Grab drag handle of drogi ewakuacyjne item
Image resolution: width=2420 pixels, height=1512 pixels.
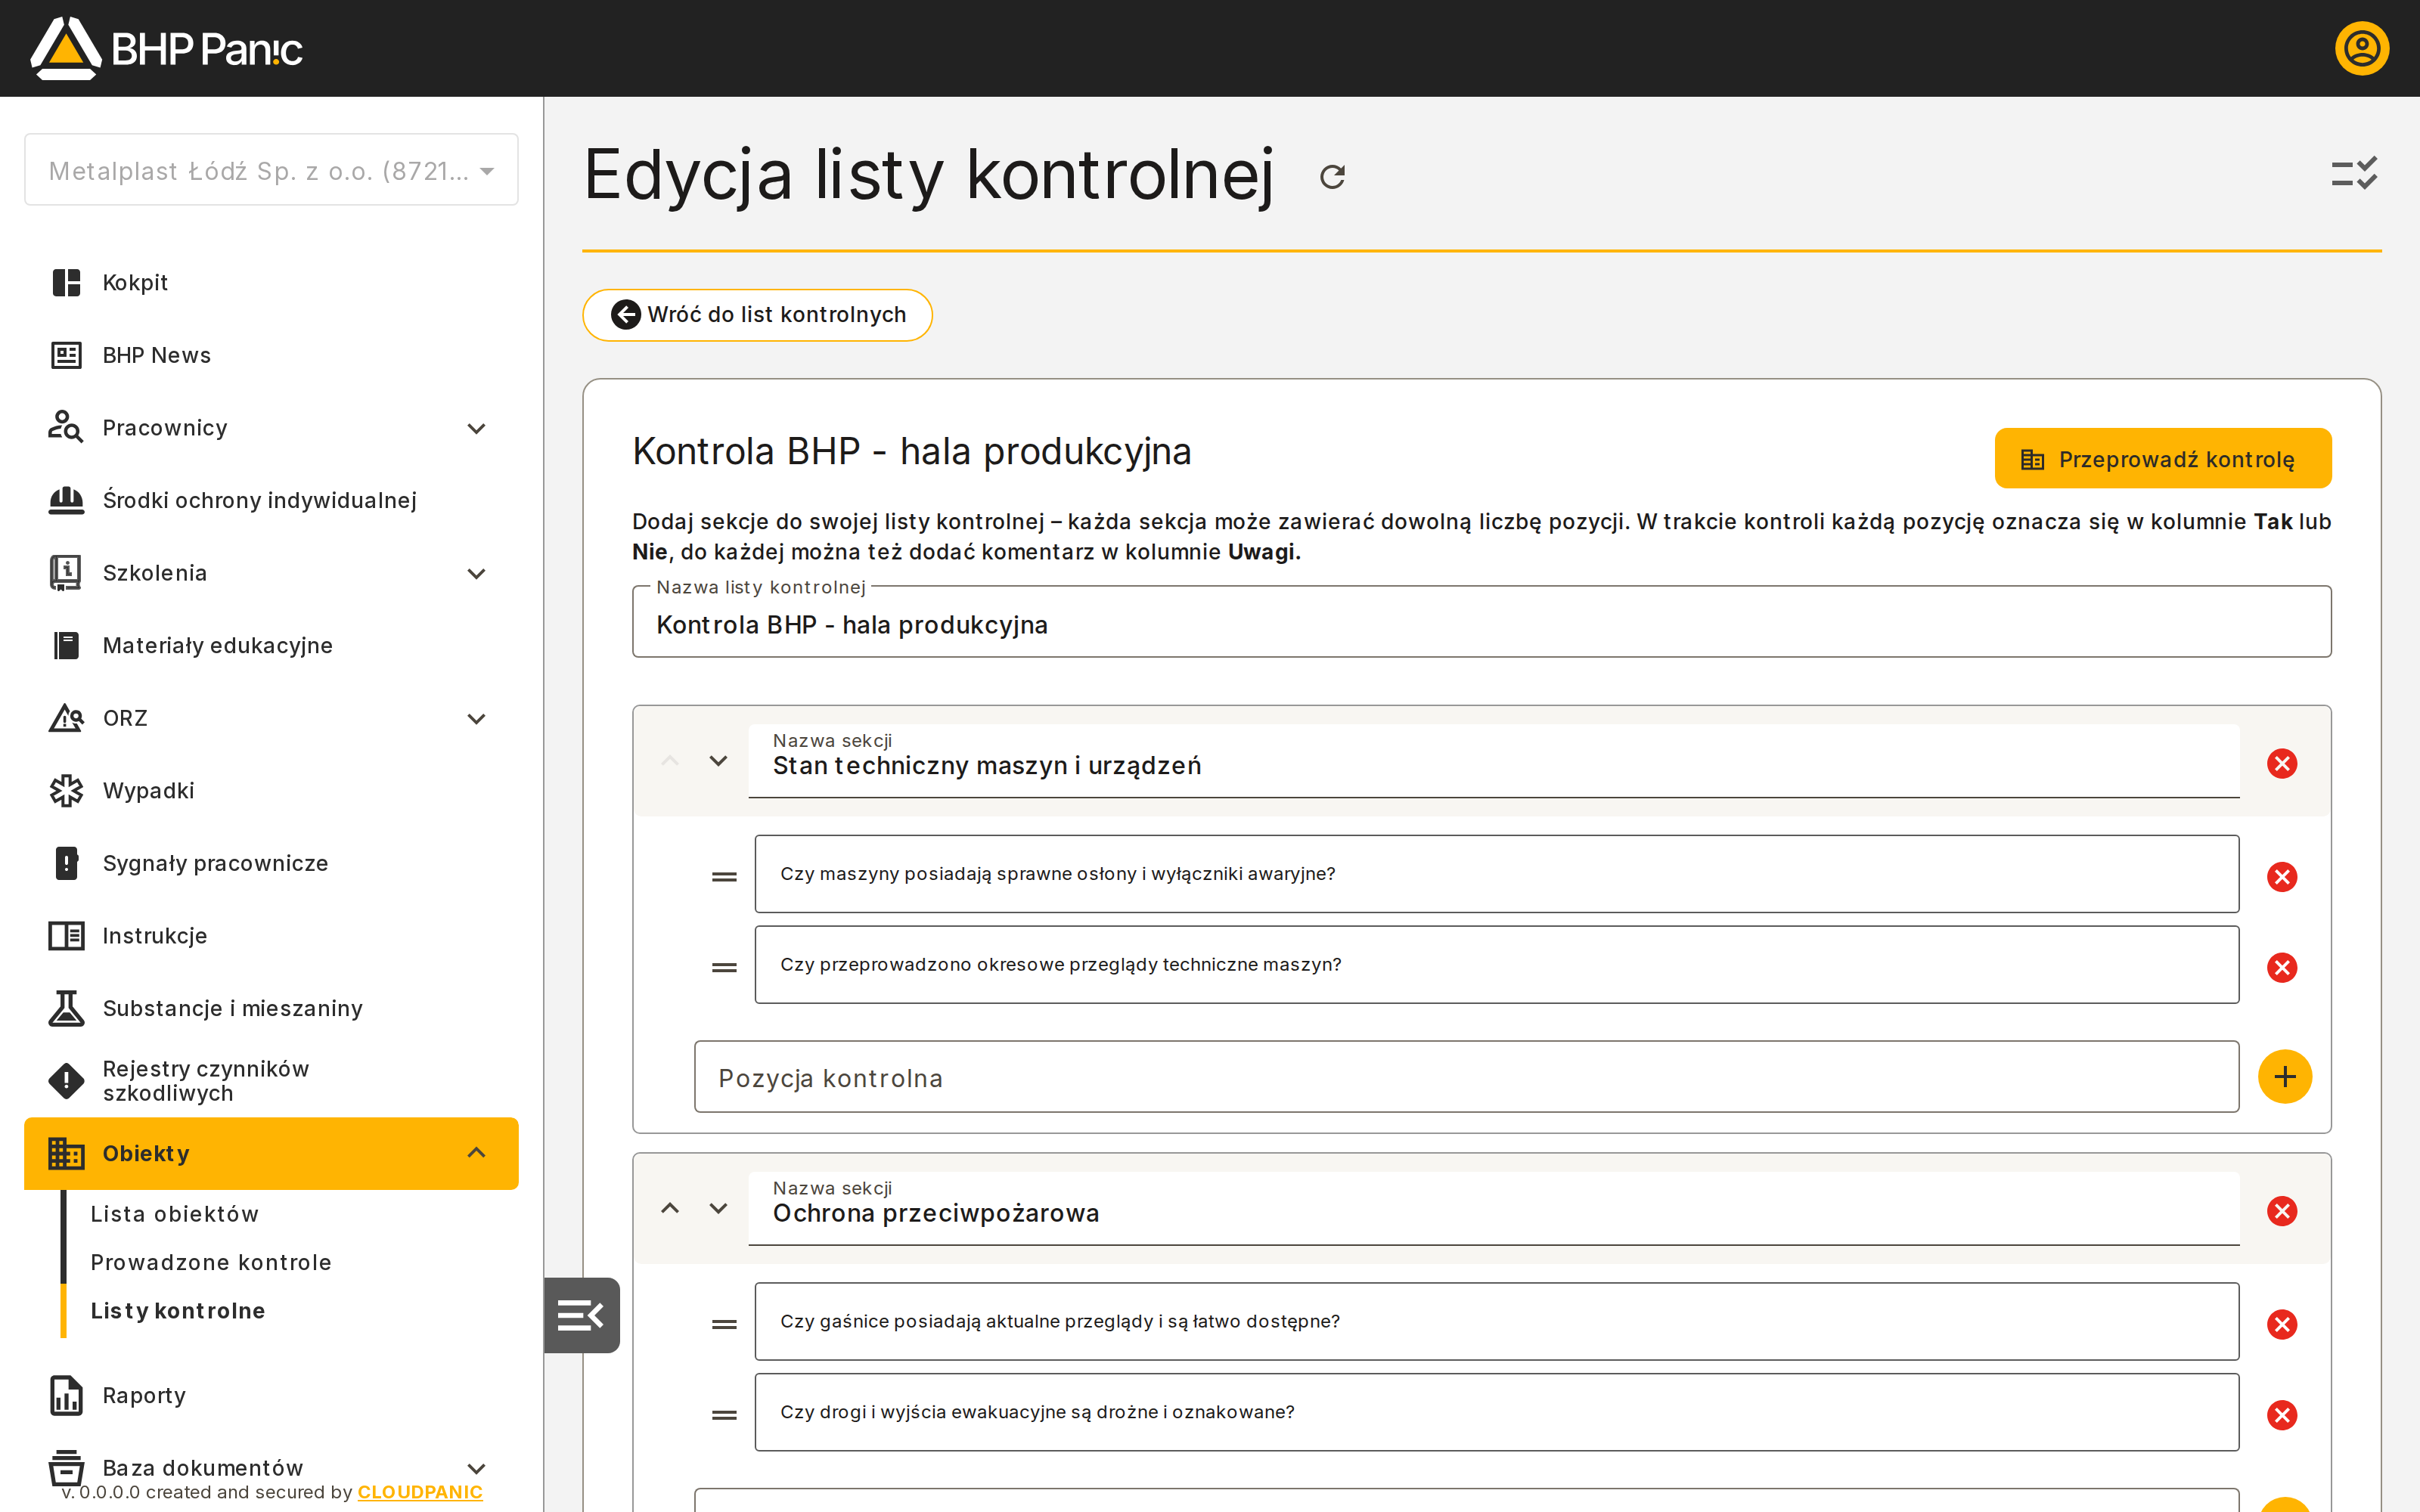(x=724, y=1415)
